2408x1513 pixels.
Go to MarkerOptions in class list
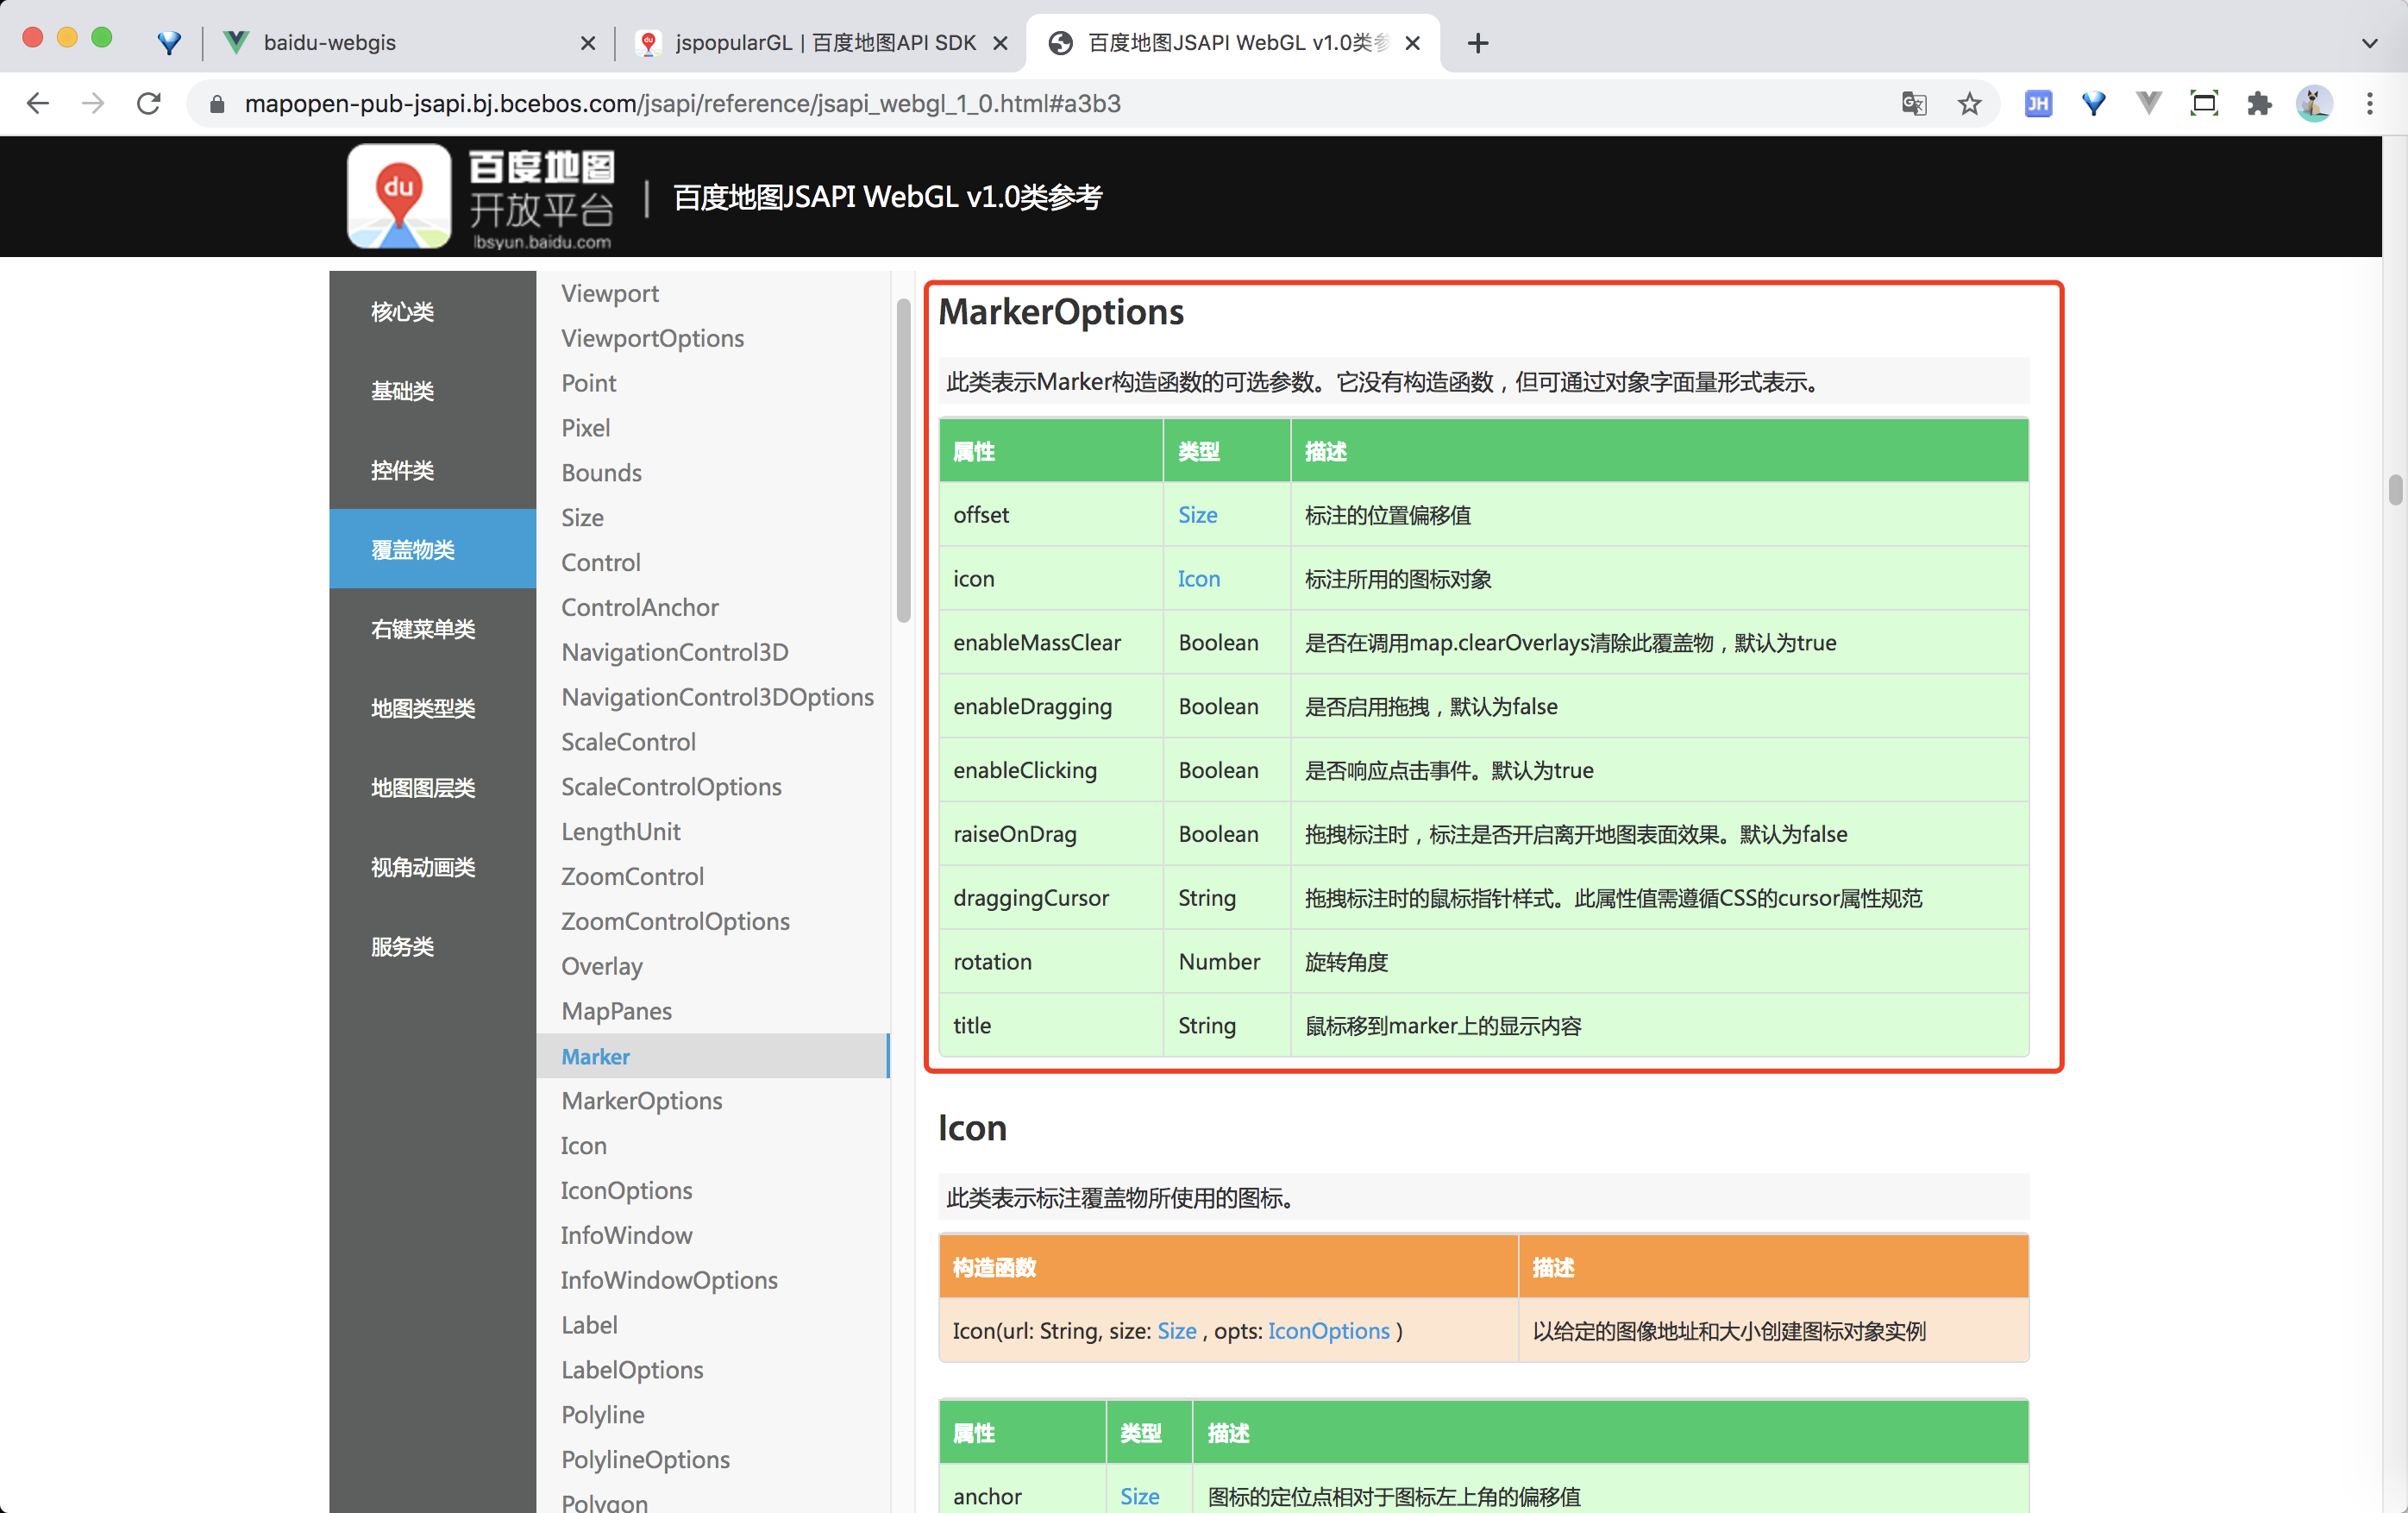[641, 1100]
